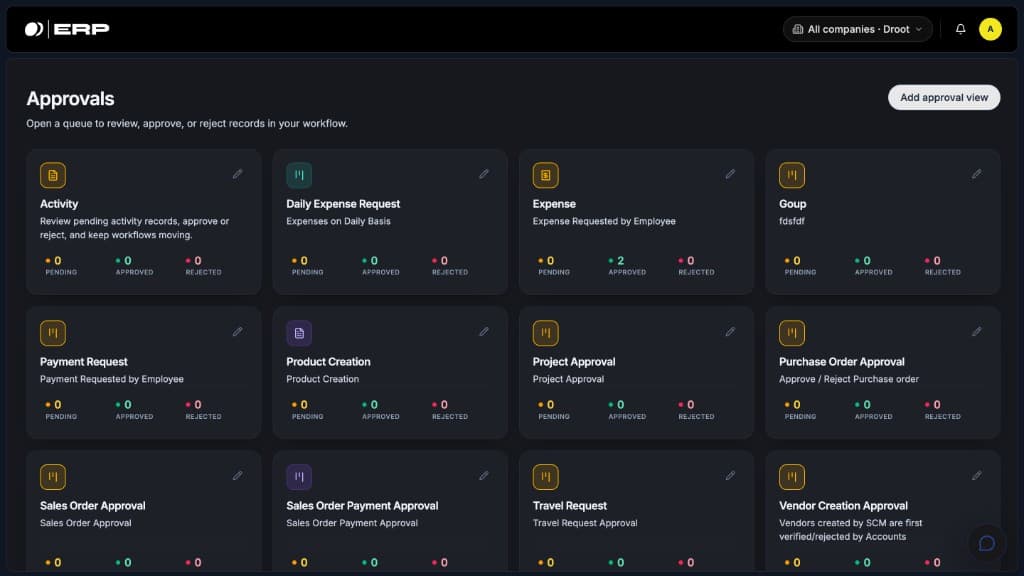The height and width of the screenshot is (576, 1024).
Task: Open the chat bubble widget
Action: point(987,543)
